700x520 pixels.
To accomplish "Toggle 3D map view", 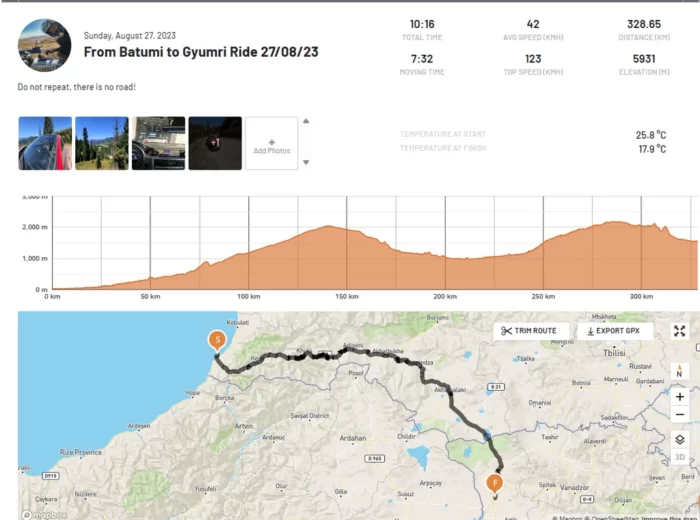I will point(680,457).
